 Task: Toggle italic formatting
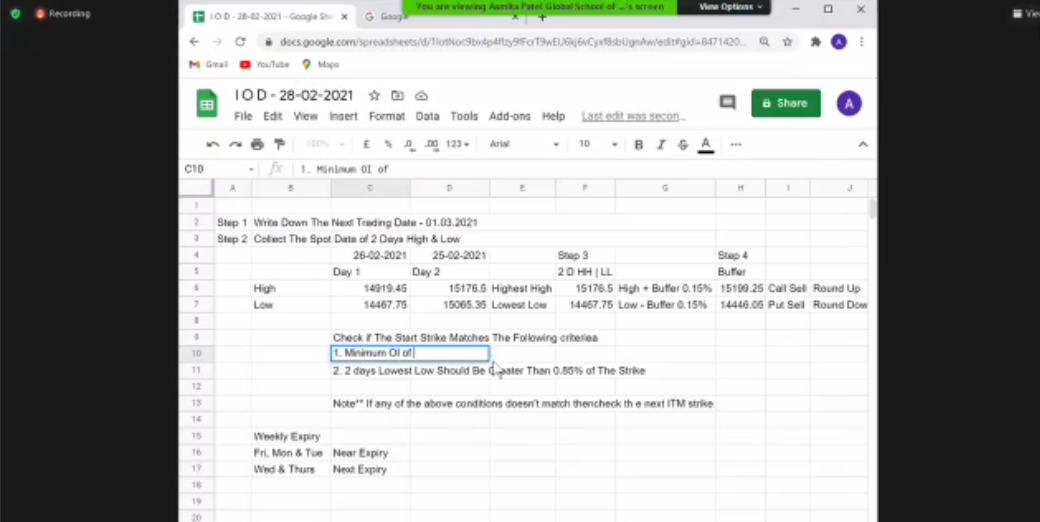point(661,145)
